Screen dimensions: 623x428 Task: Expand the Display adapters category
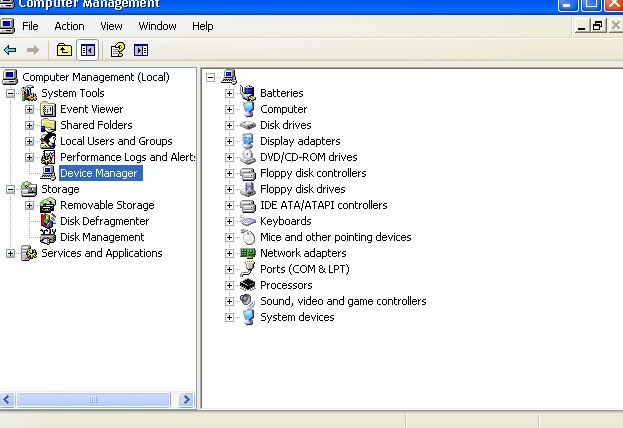pos(229,141)
